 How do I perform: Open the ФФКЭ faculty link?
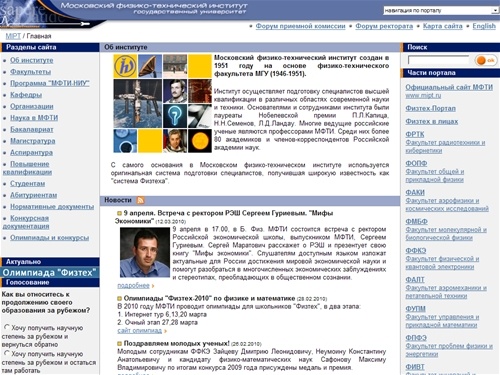point(416,250)
